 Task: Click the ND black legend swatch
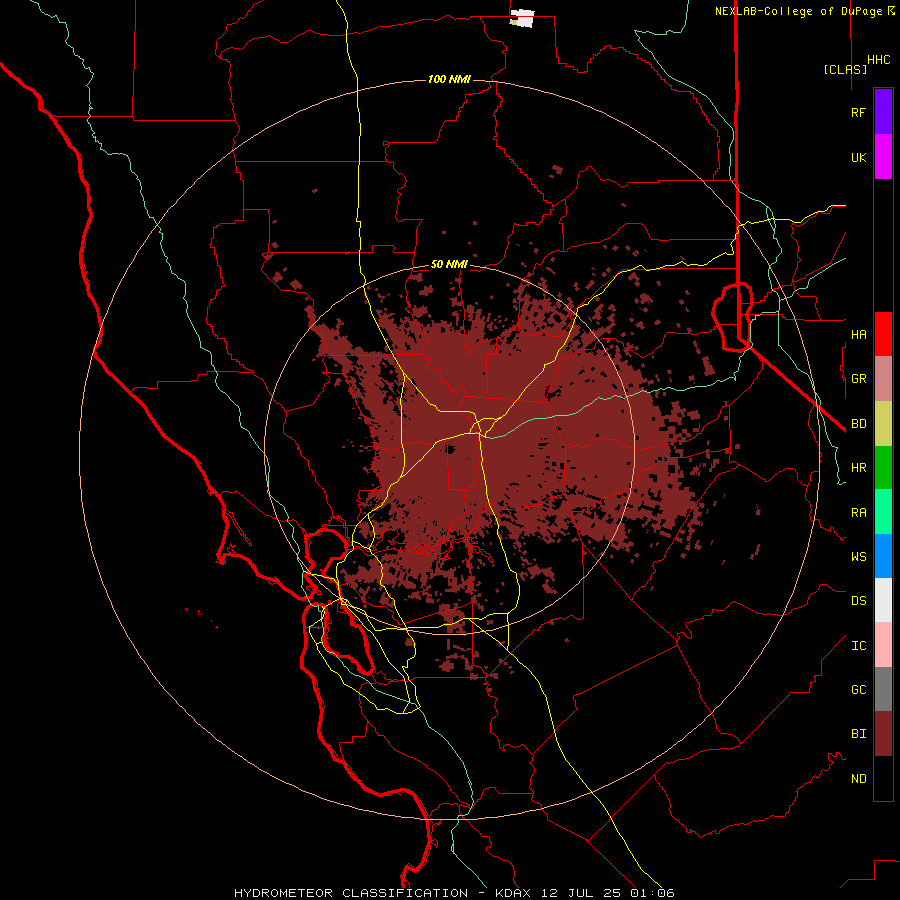pyautogui.click(x=883, y=778)
